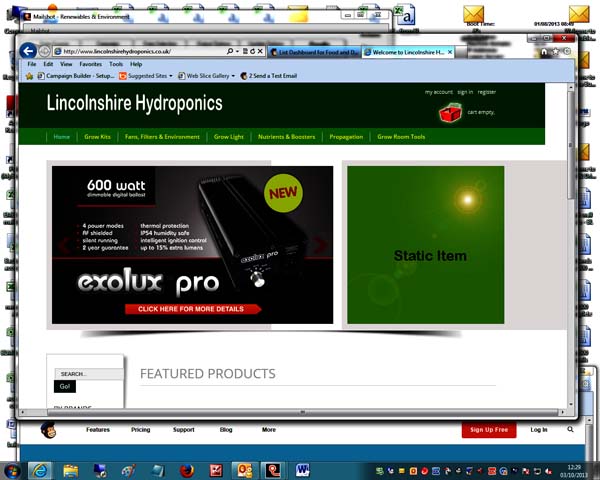Open Nutrients & Boosters section

(x=287, y=137)
